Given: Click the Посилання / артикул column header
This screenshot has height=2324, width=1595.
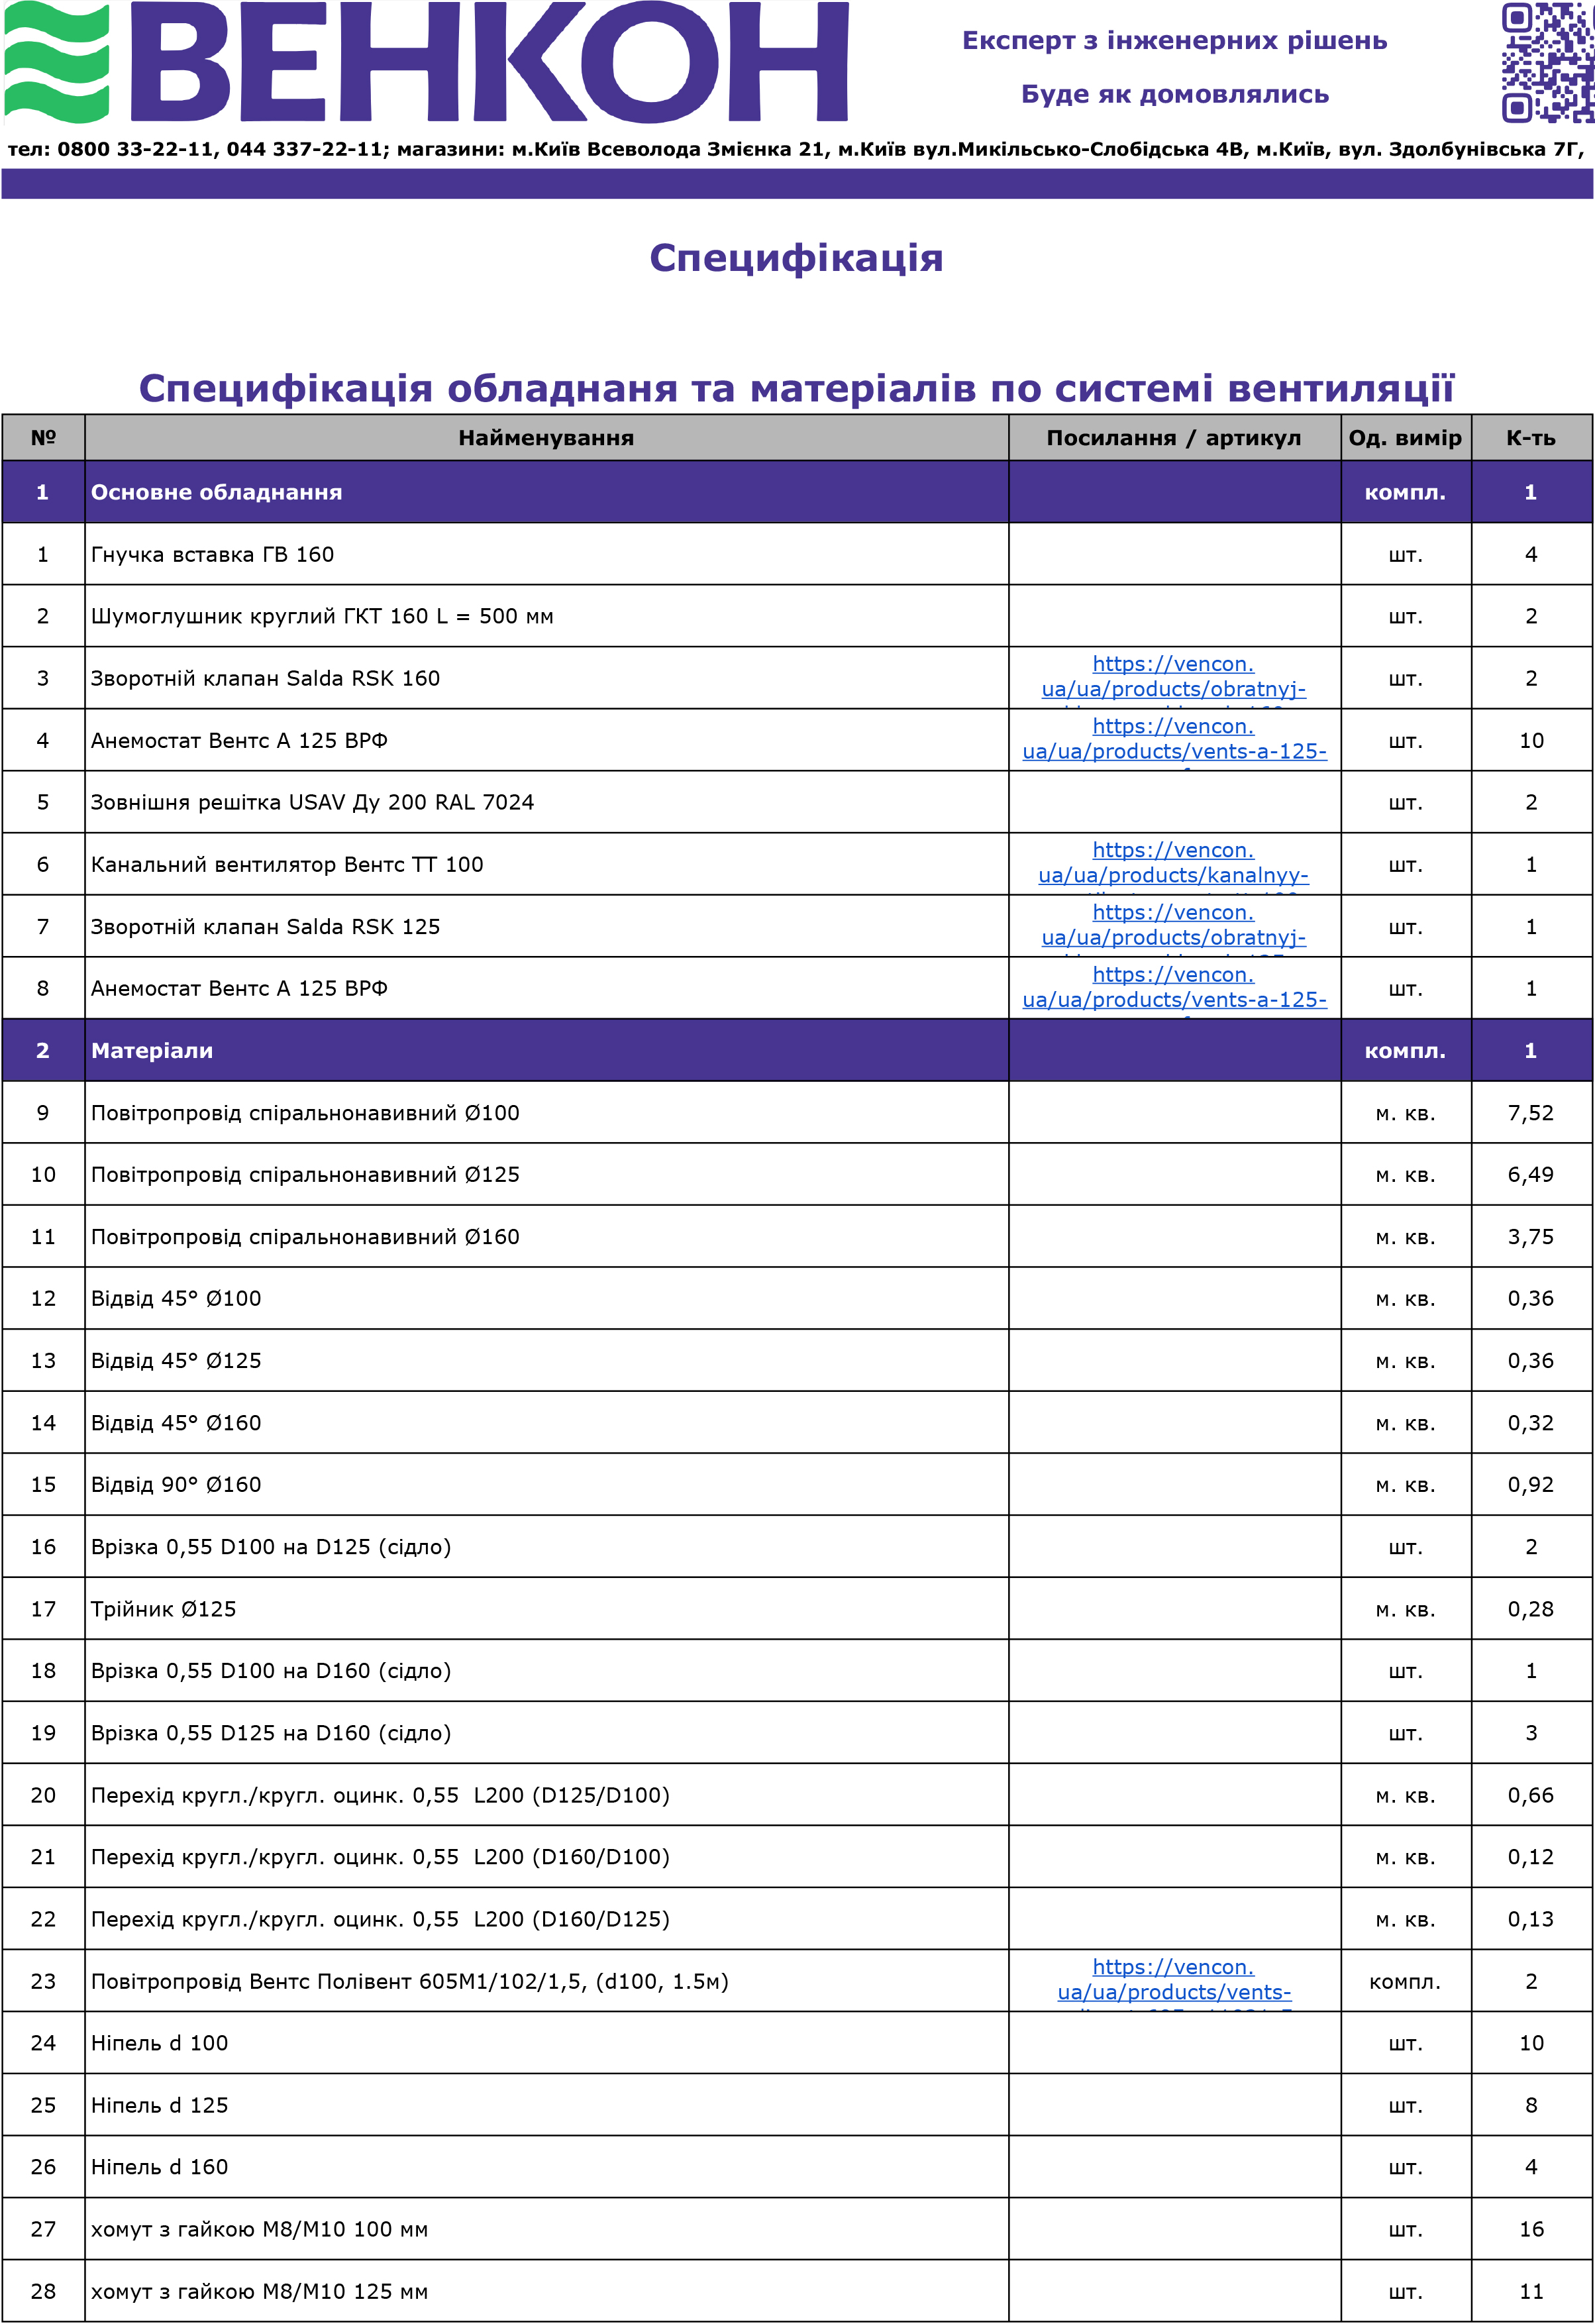Looking at the screenshot, I should 1173,438.
